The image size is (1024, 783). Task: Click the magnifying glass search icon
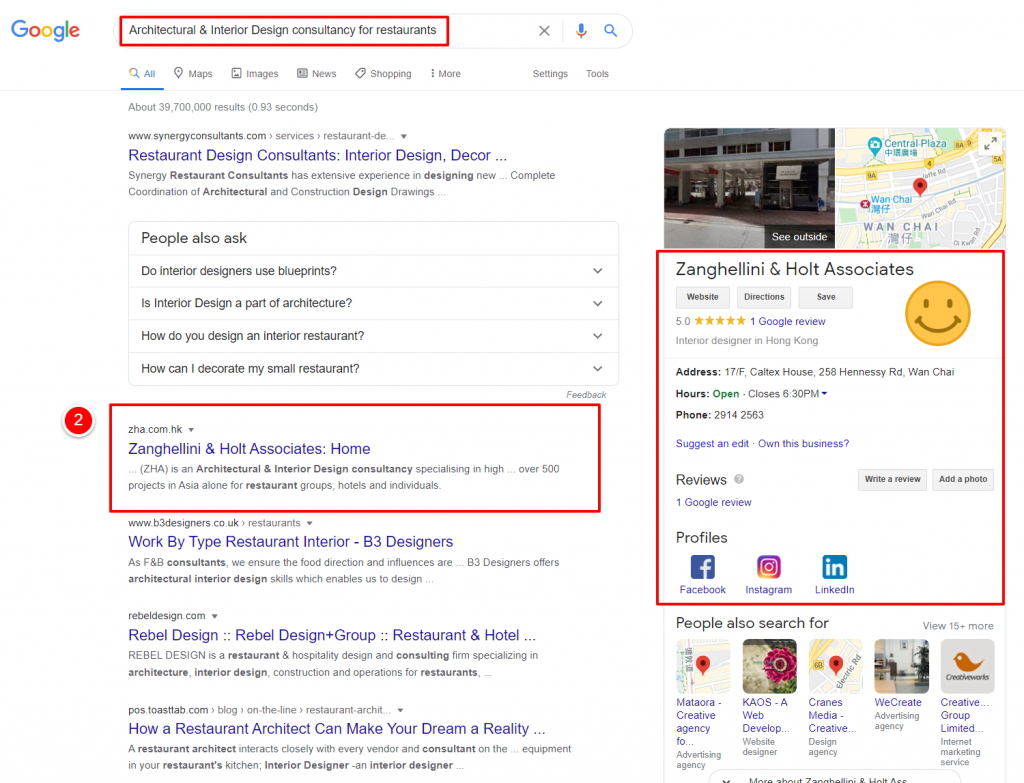pyautogui.click(x=611, y=31)
